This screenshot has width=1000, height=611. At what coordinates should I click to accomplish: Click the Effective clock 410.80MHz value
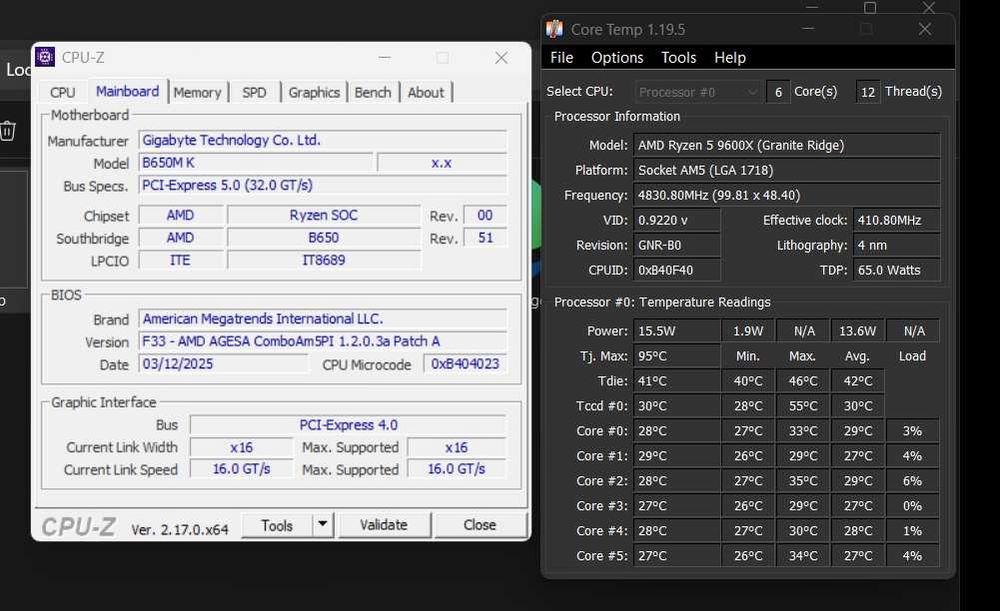(896, 220)
